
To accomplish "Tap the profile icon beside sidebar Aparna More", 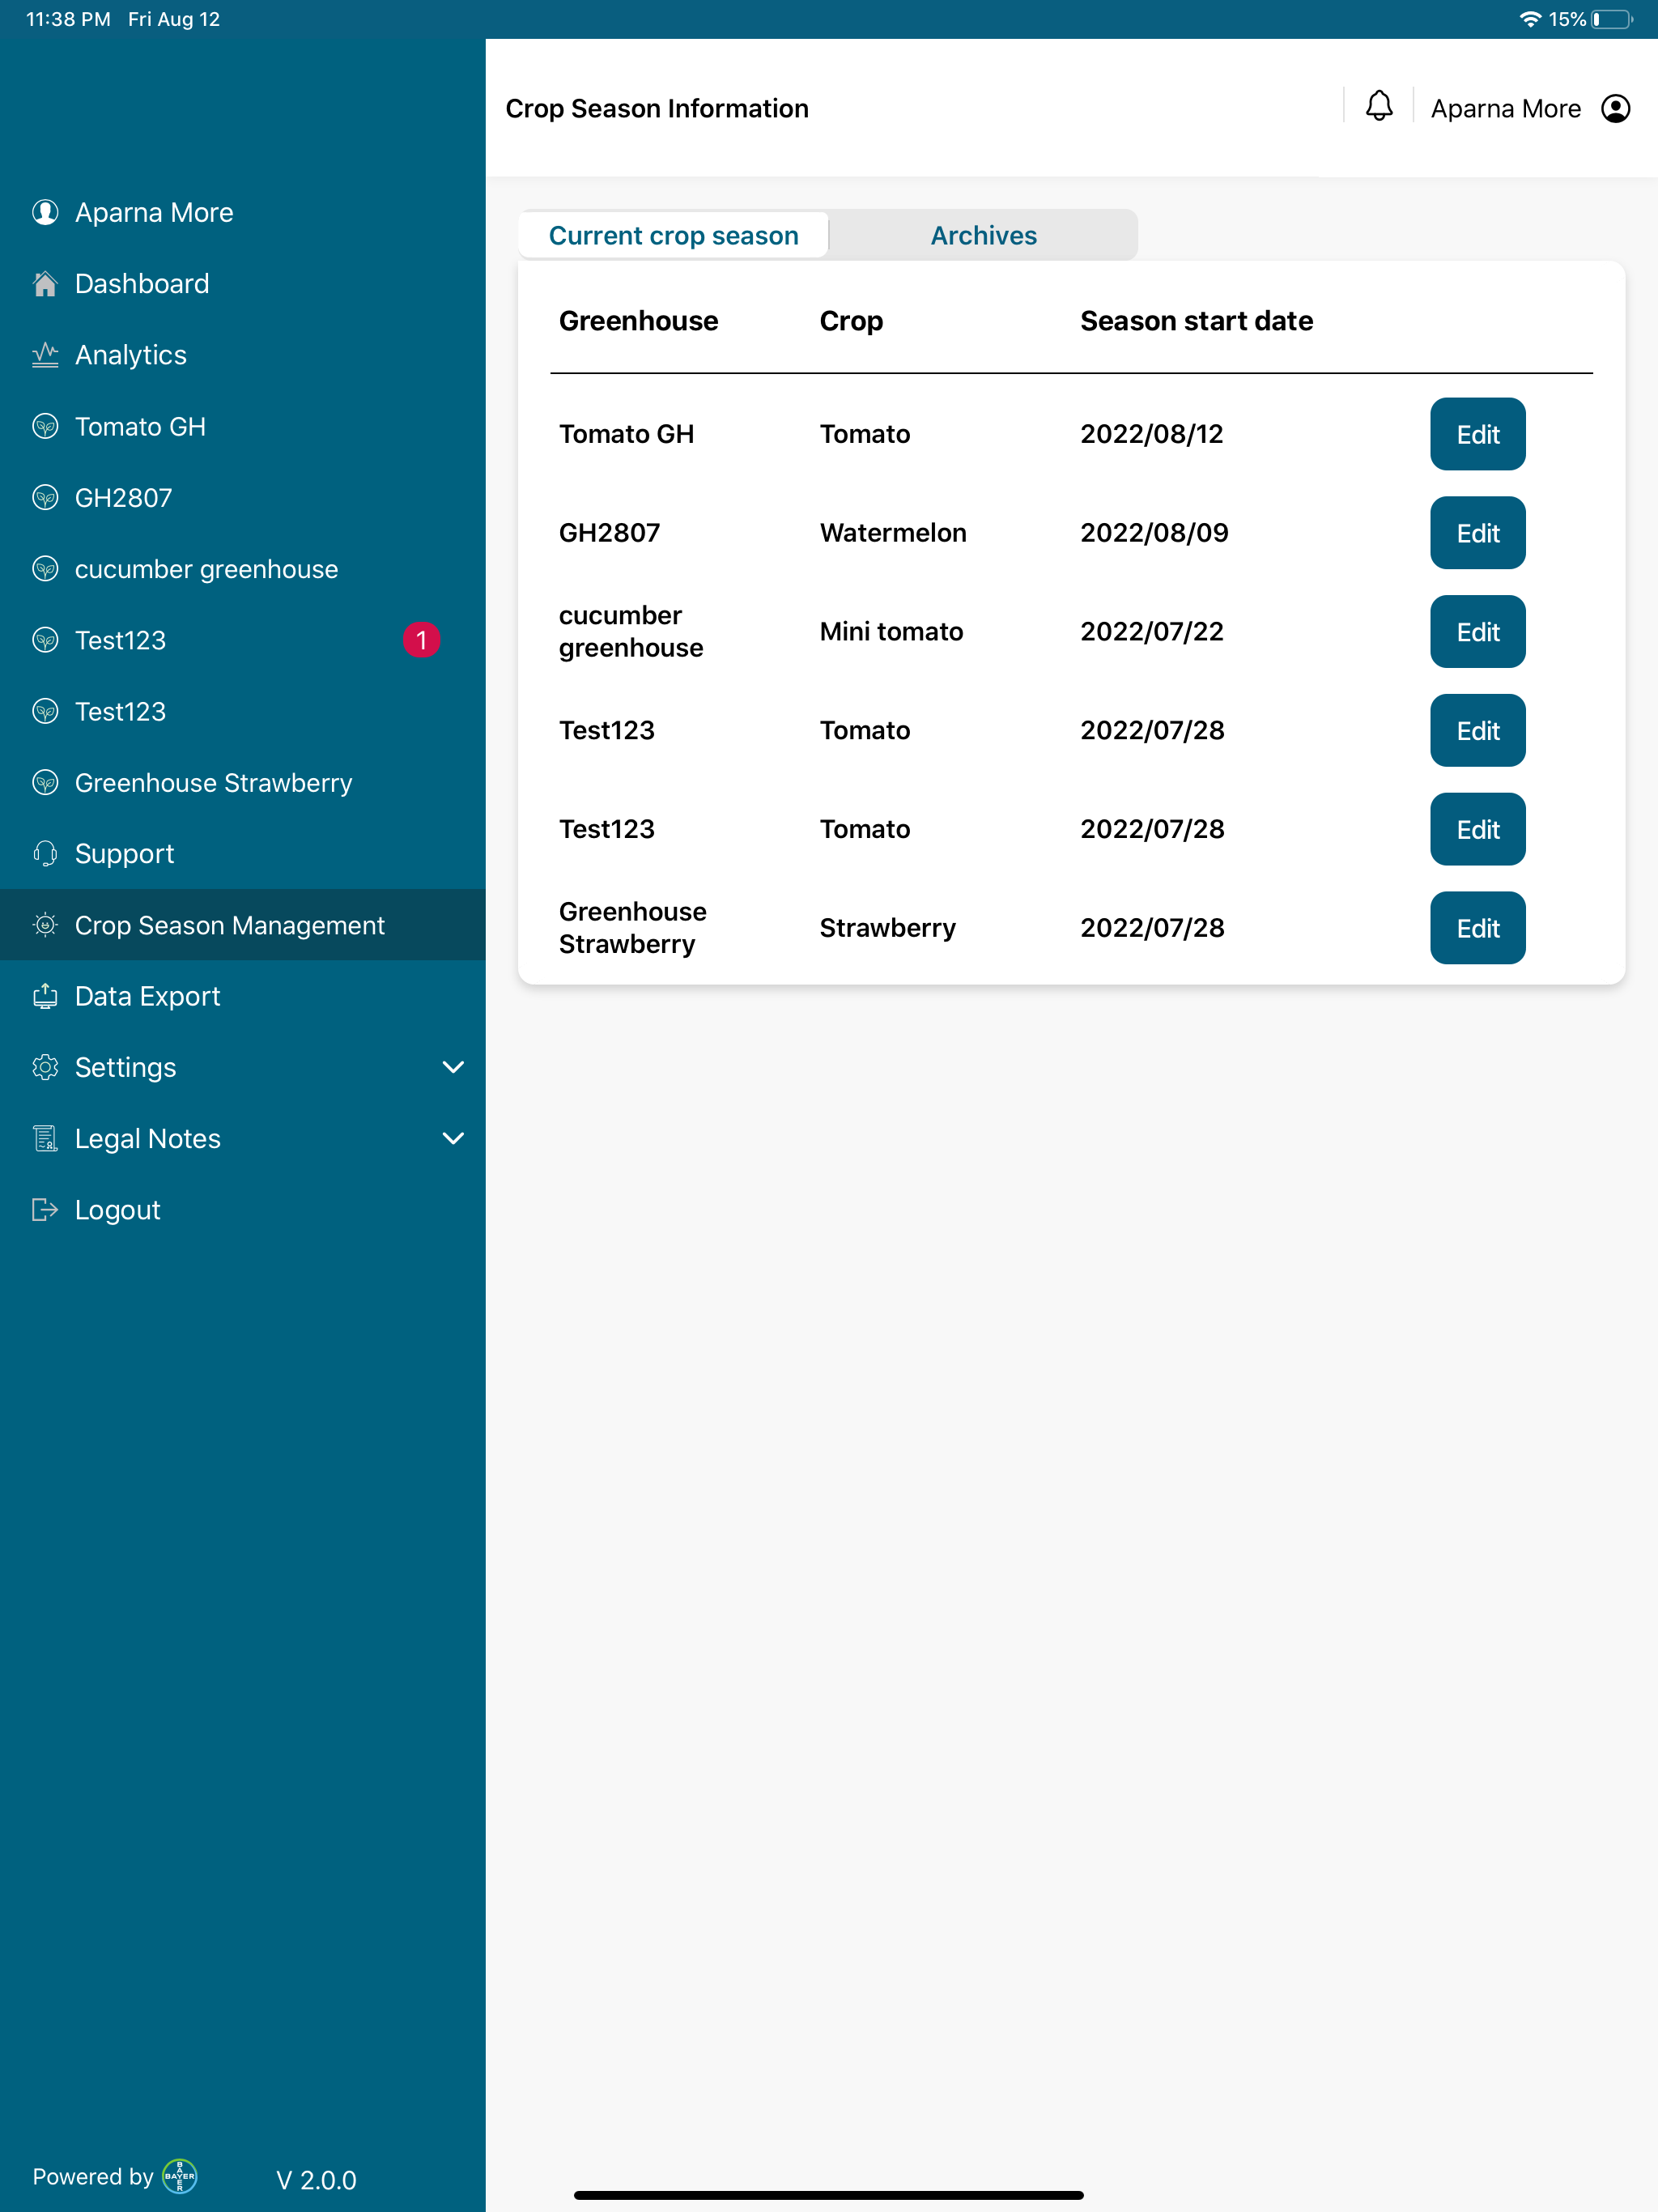I will coord(45,212).
